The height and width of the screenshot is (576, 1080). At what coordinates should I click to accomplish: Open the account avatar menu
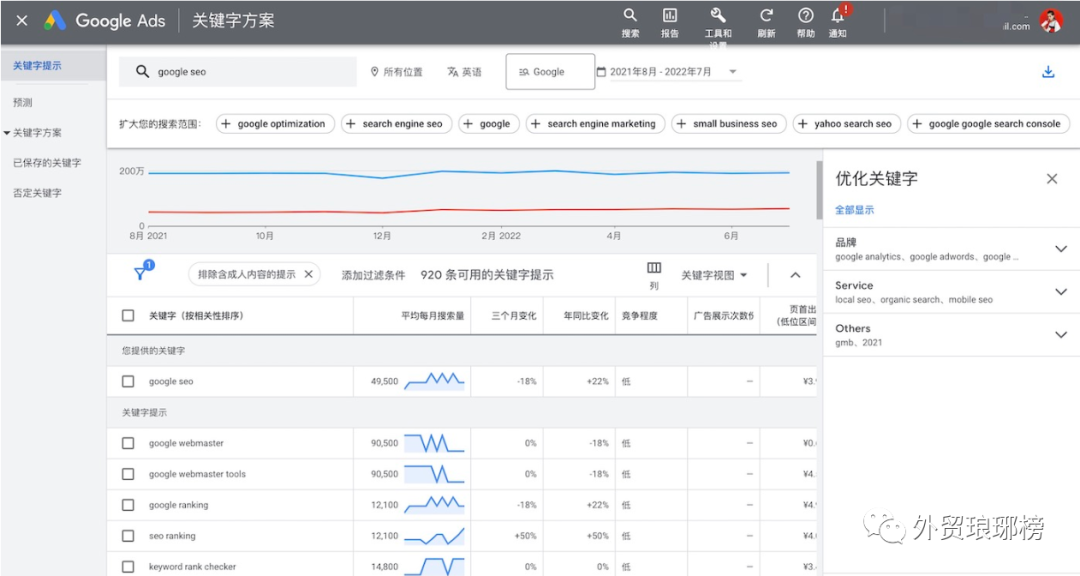click(x=1051, y=21)
